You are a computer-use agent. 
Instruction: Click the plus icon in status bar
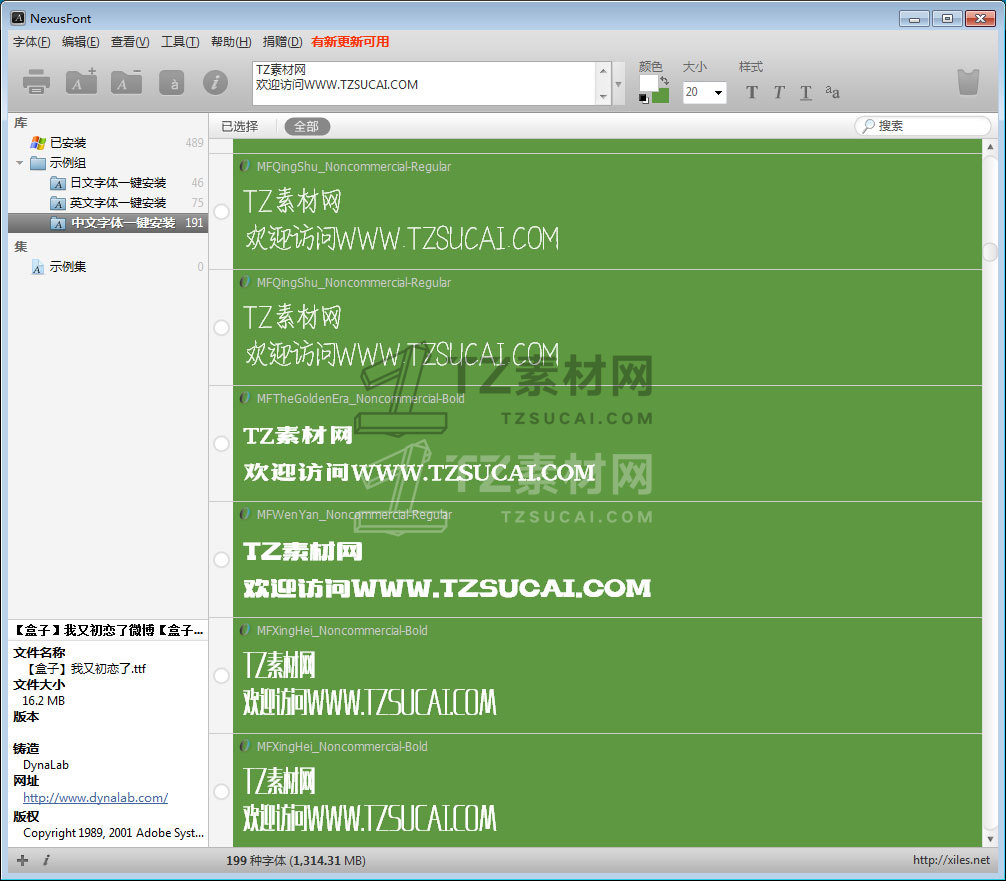click(22, 860)
